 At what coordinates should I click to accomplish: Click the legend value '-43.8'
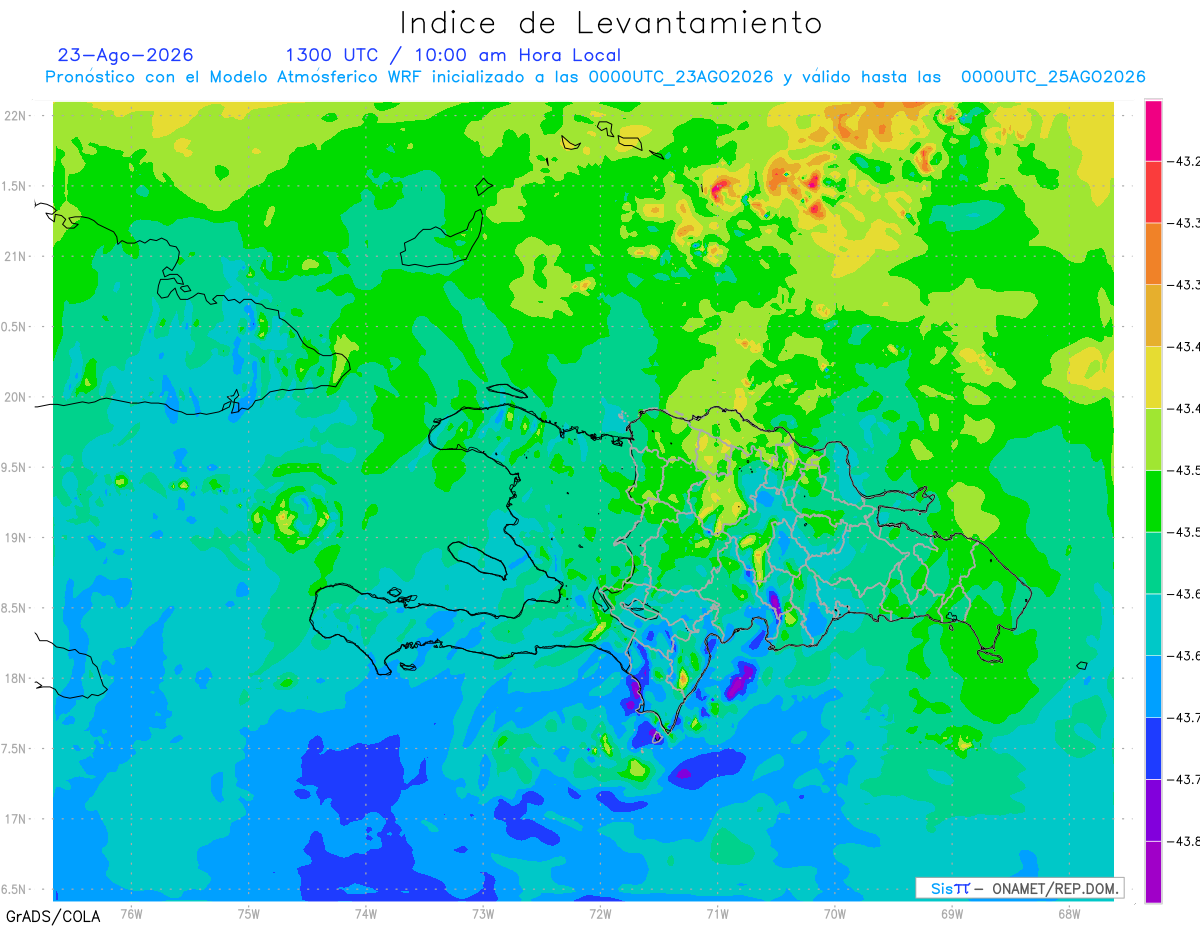1186,841
